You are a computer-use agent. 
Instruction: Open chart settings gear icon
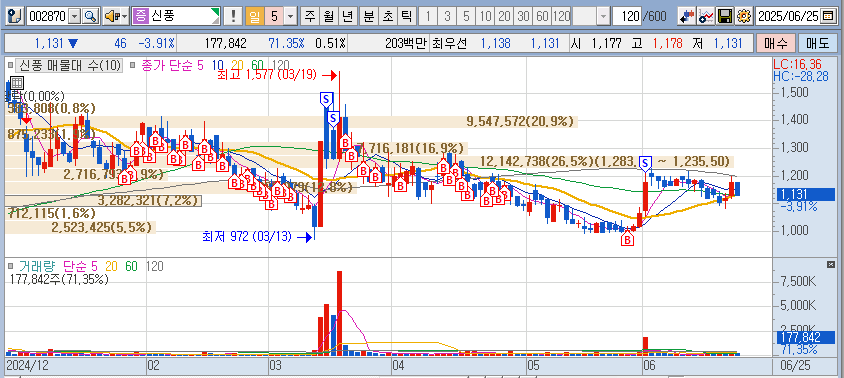pos(744,16)
